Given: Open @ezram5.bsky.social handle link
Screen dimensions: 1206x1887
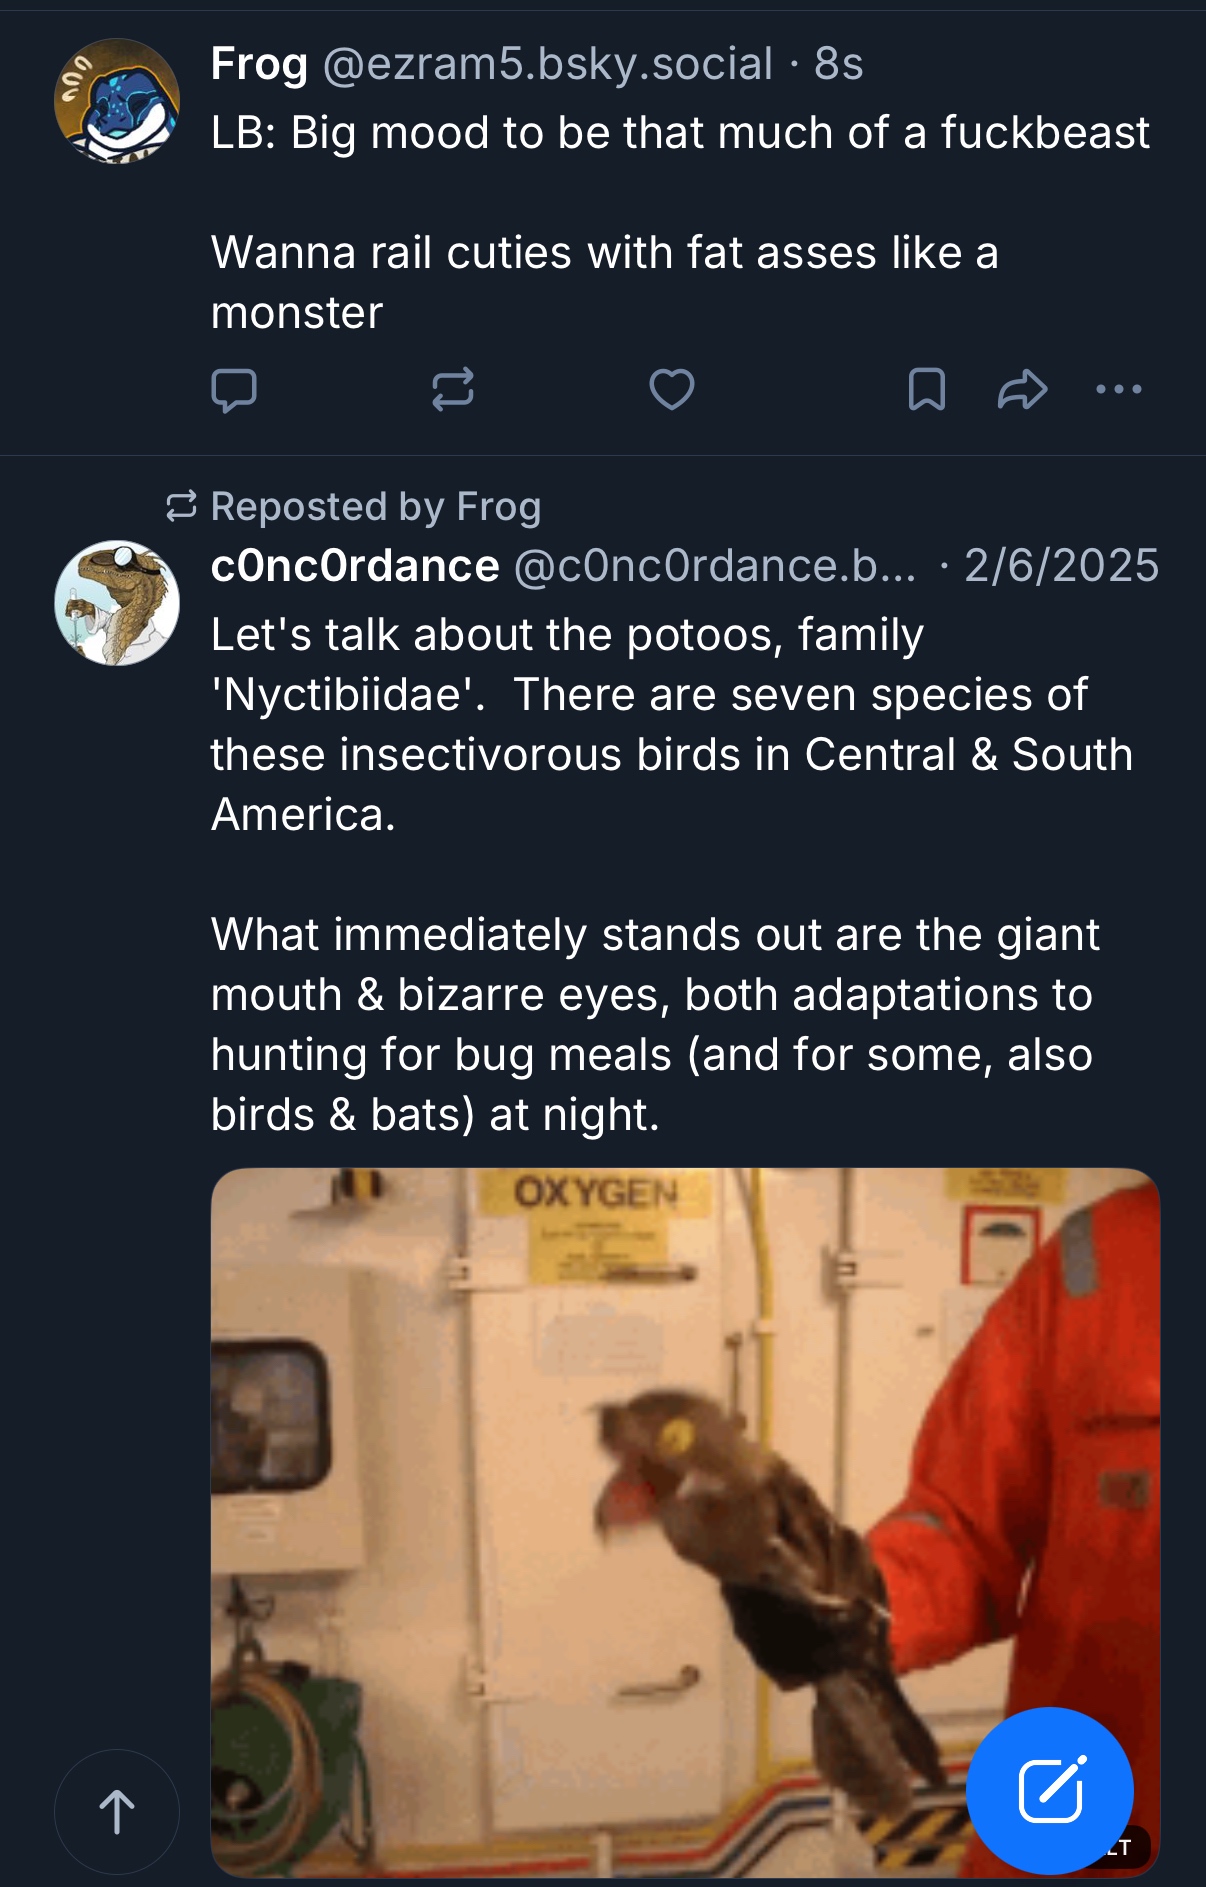Looking at the screenshot, I should (548, 64).
